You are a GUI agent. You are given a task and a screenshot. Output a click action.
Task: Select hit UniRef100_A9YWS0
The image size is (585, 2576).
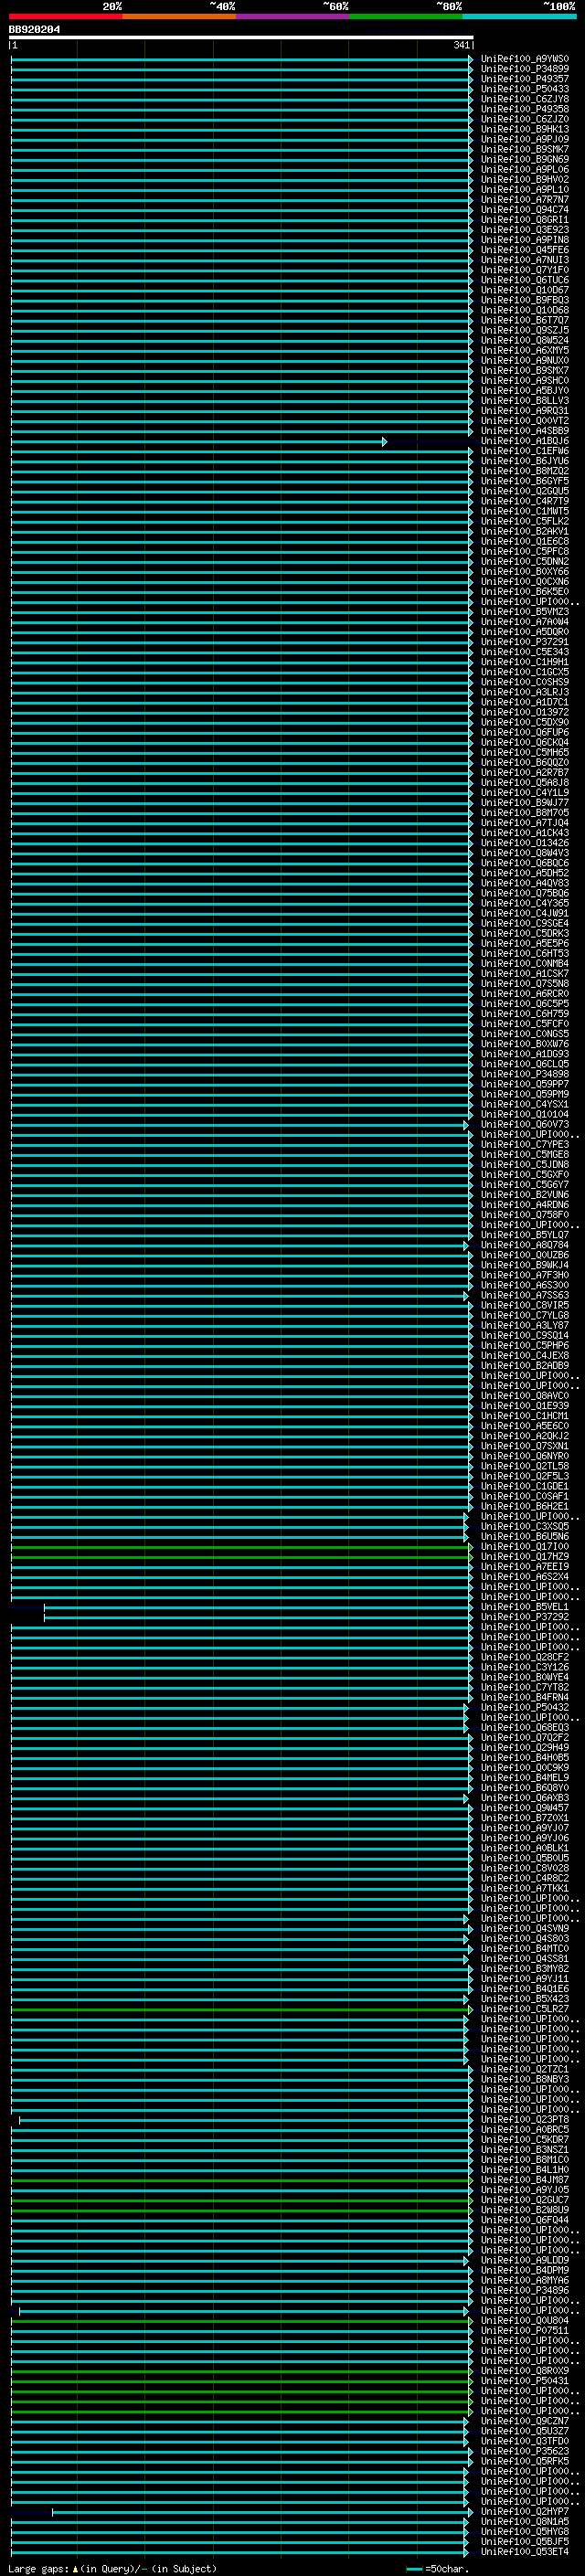tap(524, 59)
